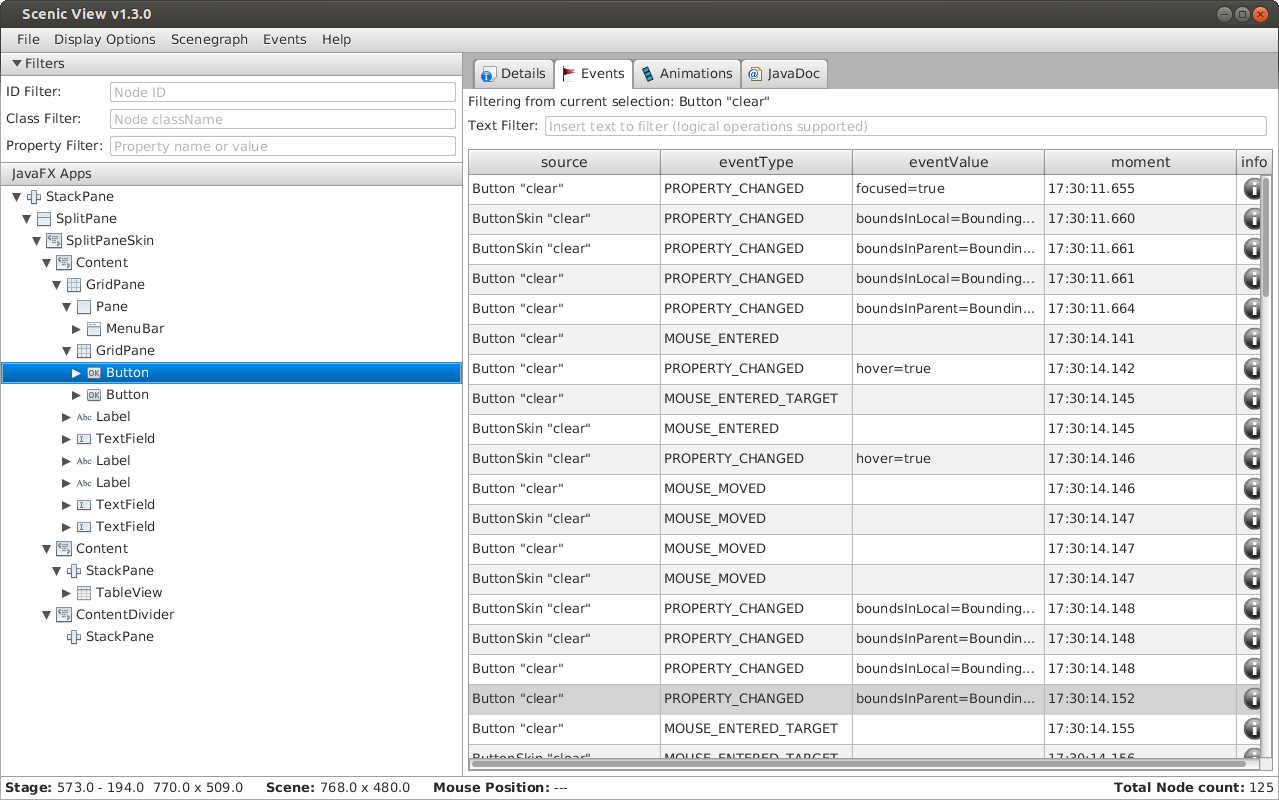Sort by the eventValue column header
The width and height of the screenshot is (1279, 800).
click(x=948, y=162)
